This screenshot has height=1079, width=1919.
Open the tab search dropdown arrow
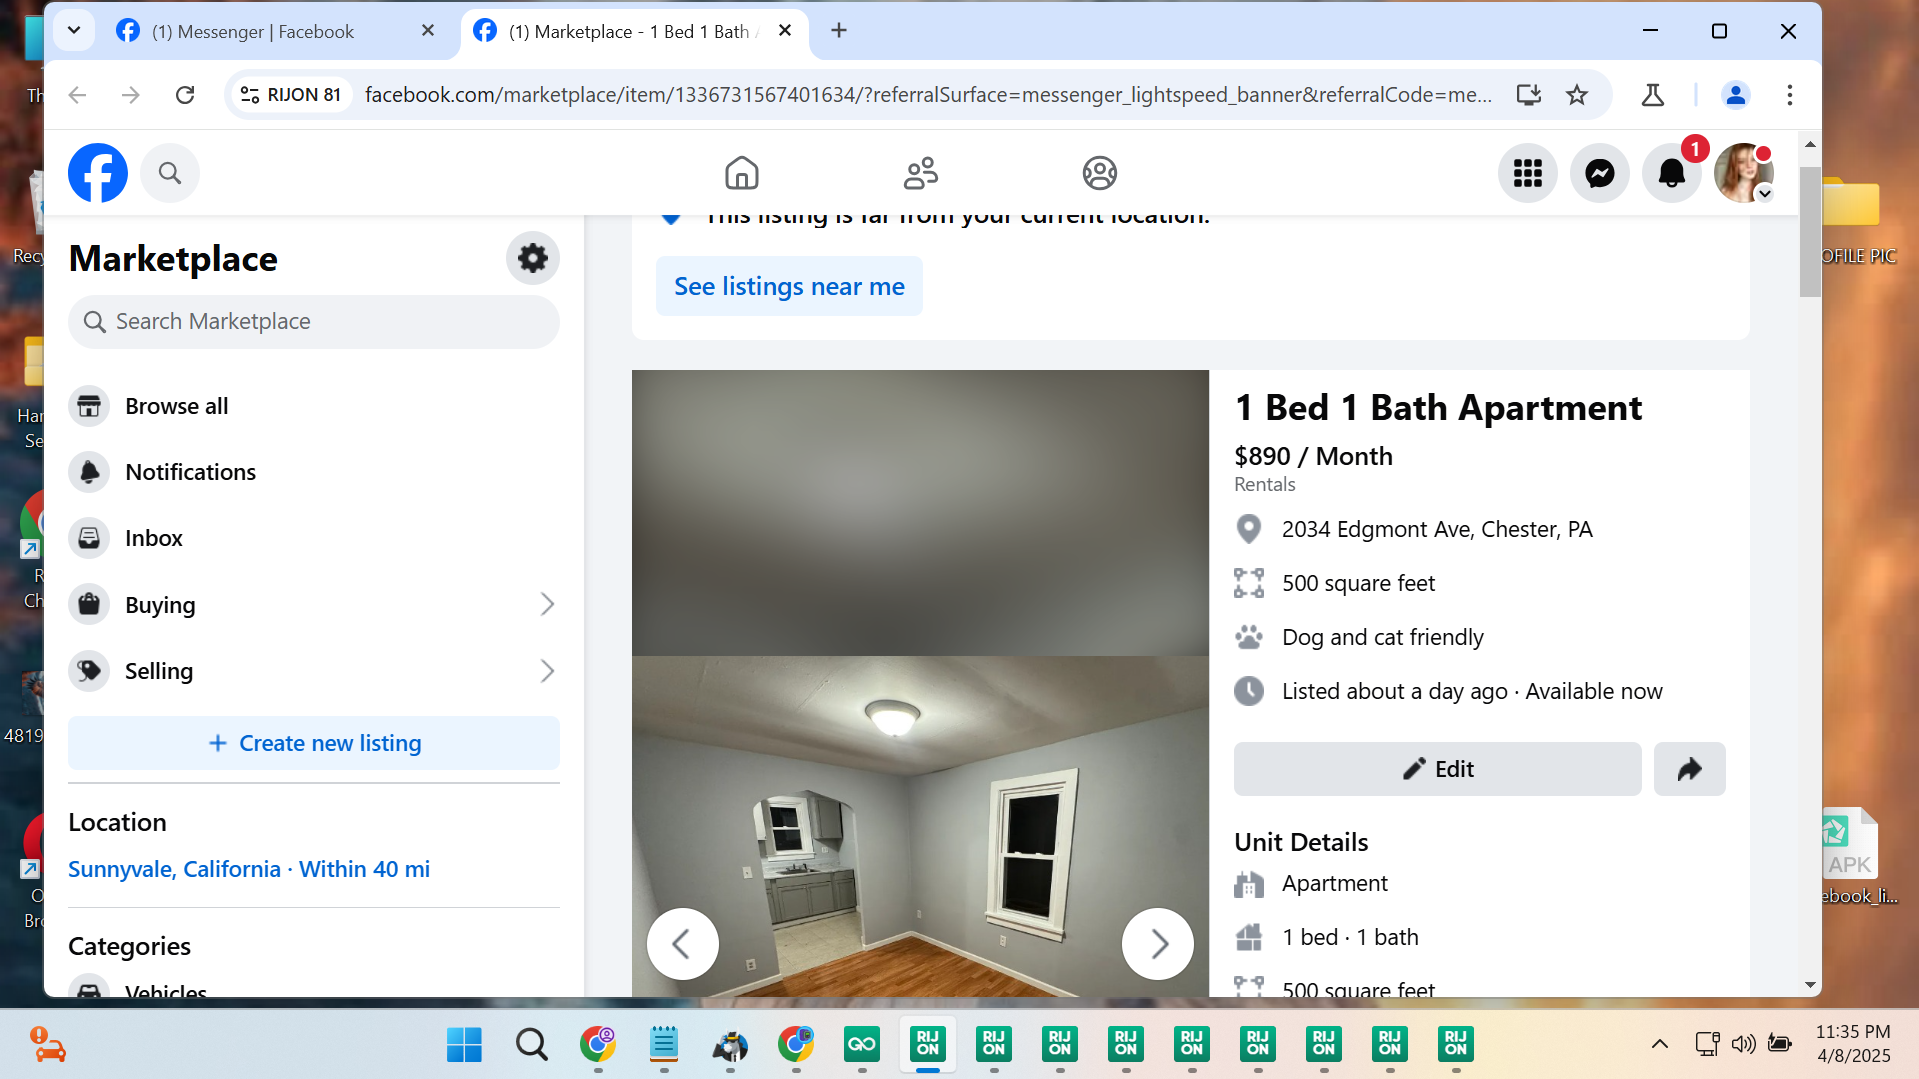point(74,30)
